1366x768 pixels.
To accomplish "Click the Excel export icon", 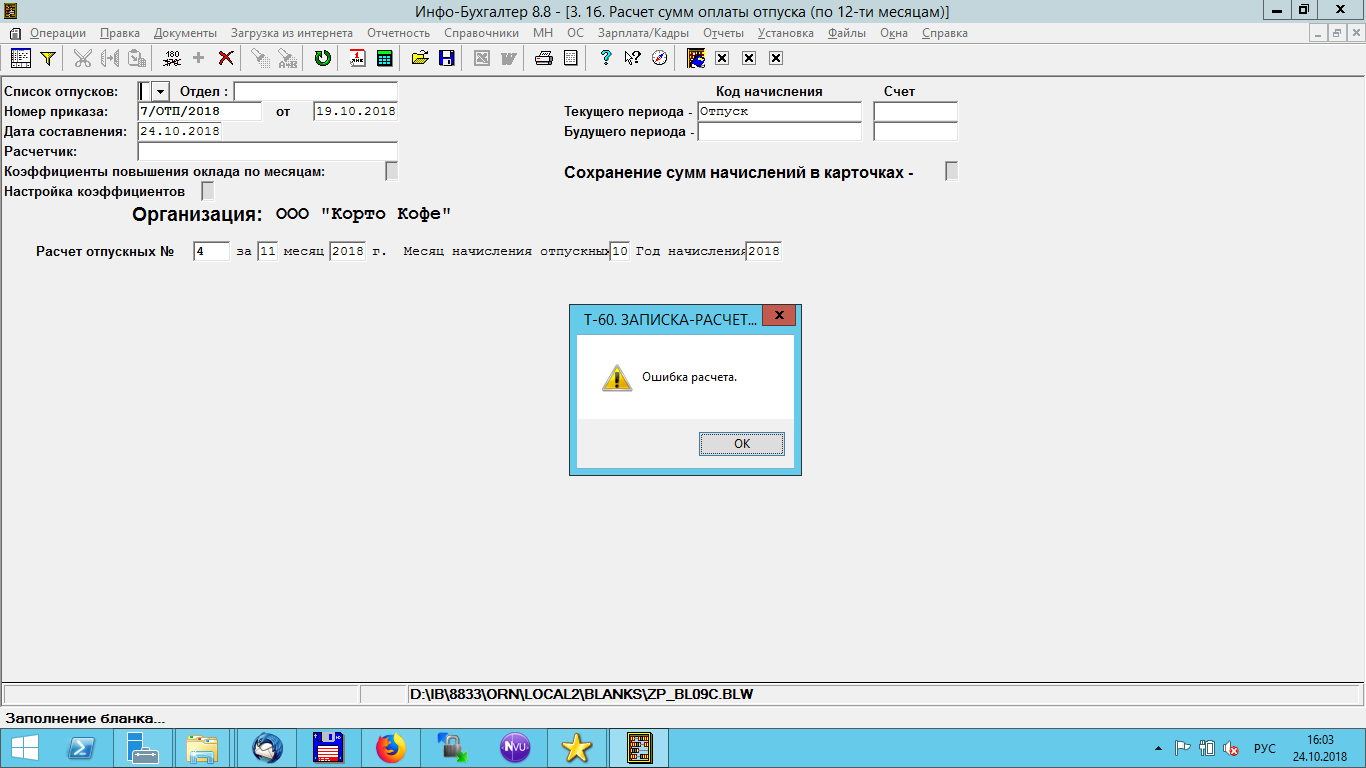I will [481, 58].
